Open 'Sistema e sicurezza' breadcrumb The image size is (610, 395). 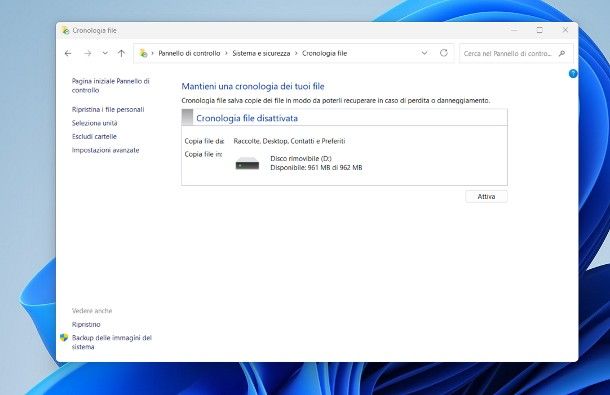pyautogui.click(x=261, y=53)
